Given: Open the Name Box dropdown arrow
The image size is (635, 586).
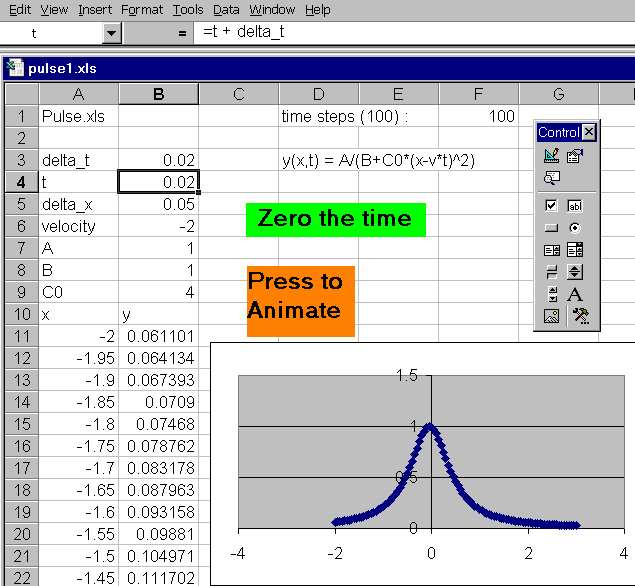Looking at the screenshot, I should 111,33.
